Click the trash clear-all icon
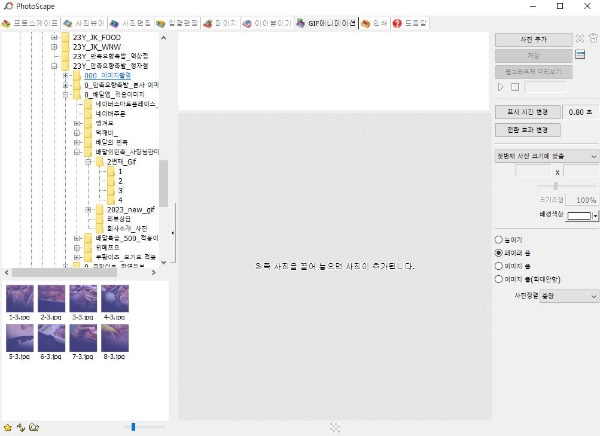 click(x=593, y=38)
